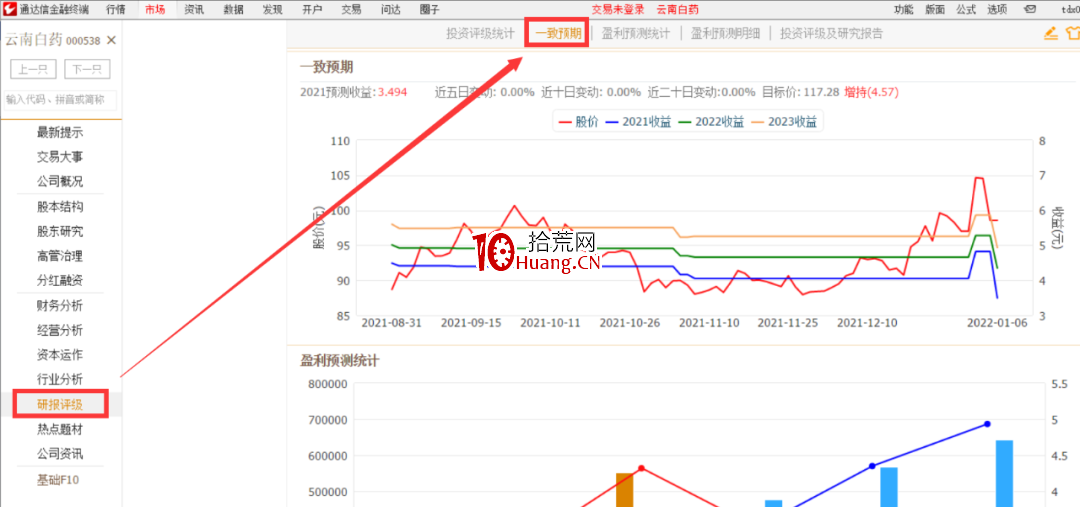Select 交易大事 in the sidebar
The height and width of the screenshot is (507, 1080).
[60, 157]
